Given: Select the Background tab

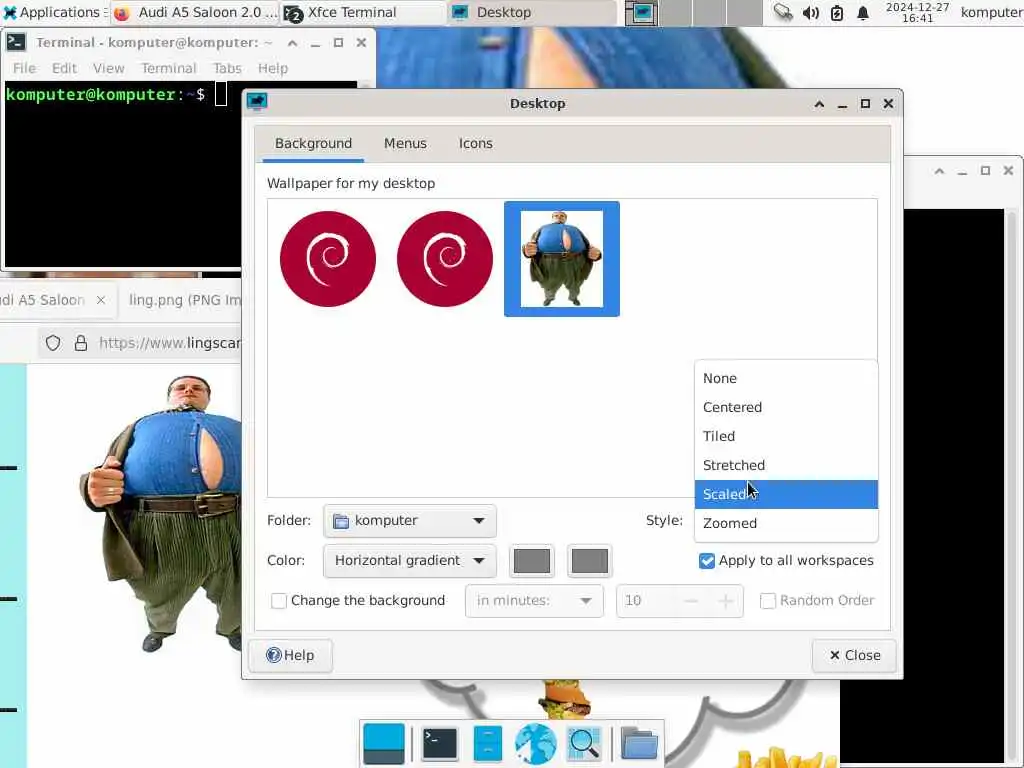Looking at the screenshot, I should click(313, 144).
